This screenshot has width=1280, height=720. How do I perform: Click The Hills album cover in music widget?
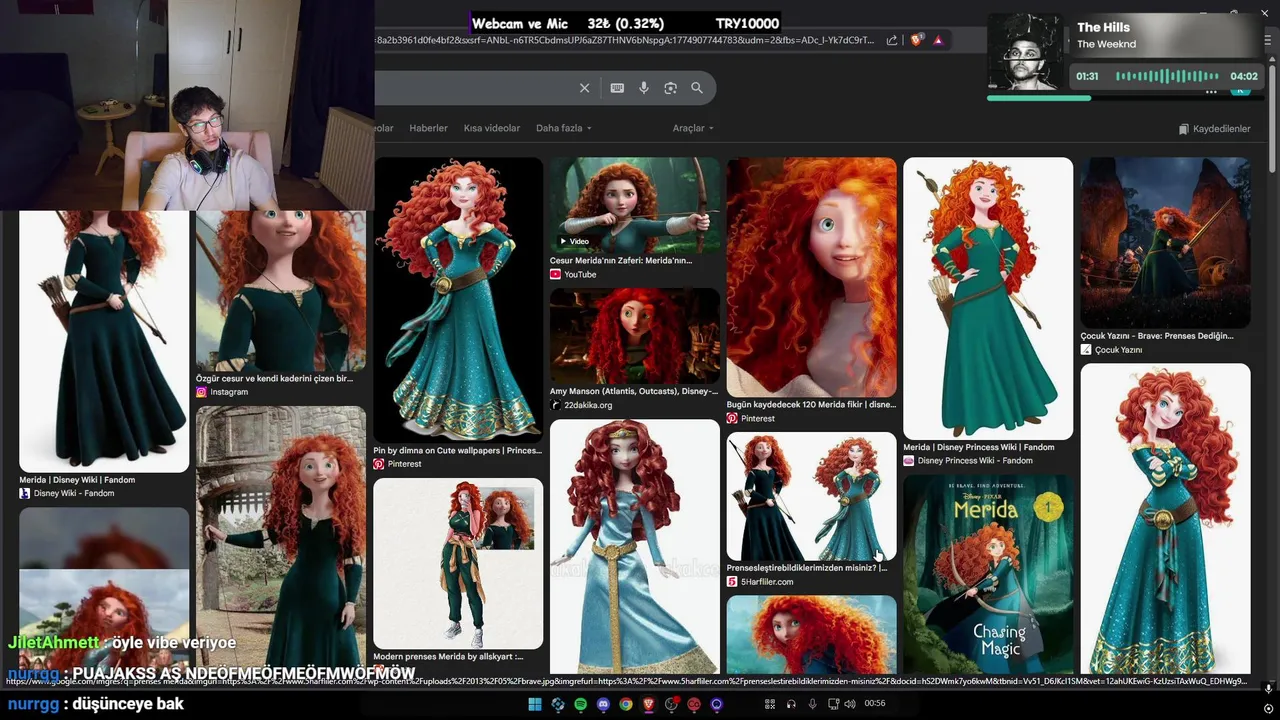1027,53
